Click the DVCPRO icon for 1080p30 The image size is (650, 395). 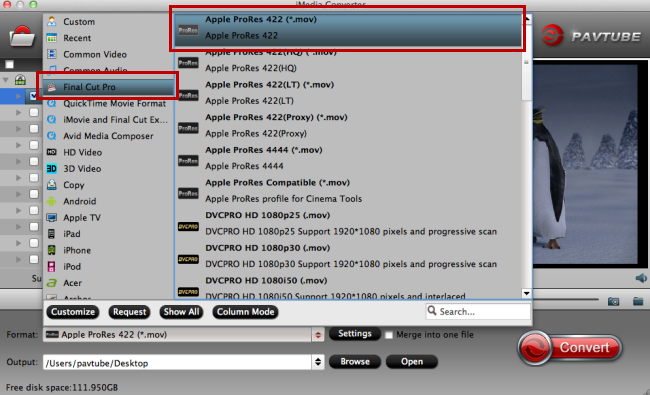click(188, 259)
